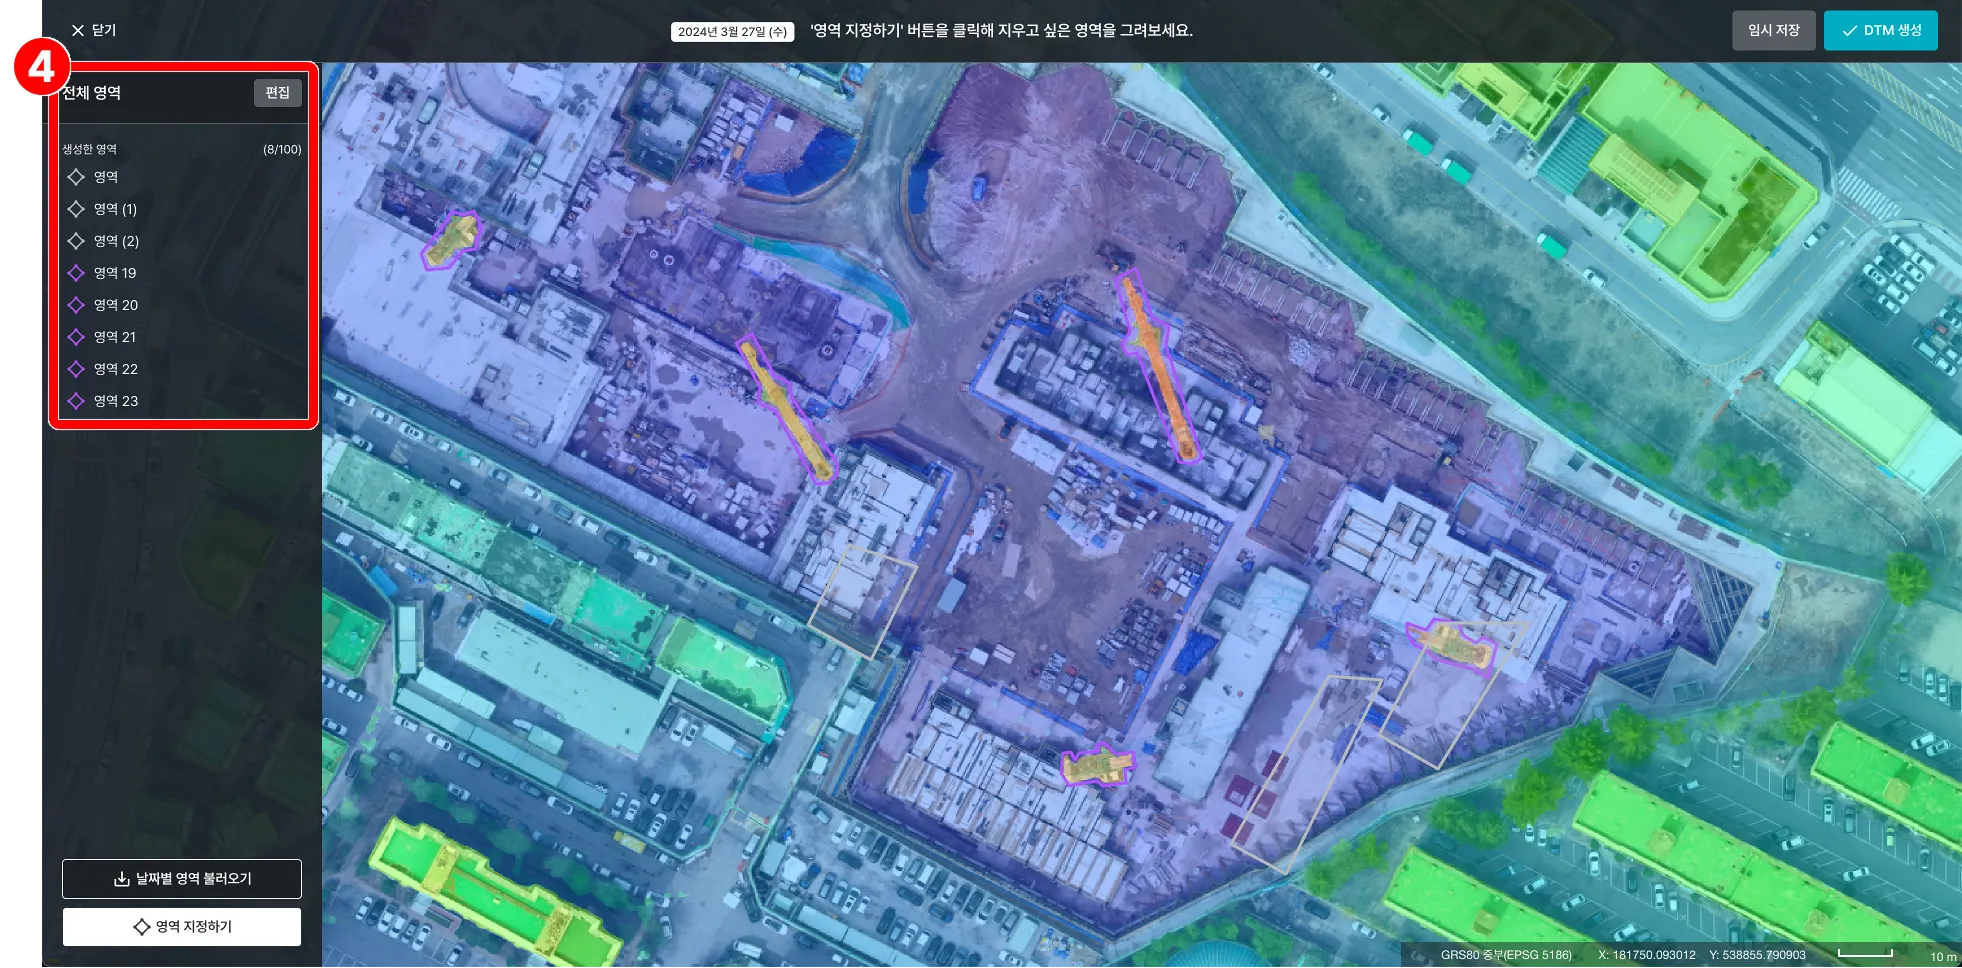Click the long orange polygon right of center

1159,365
